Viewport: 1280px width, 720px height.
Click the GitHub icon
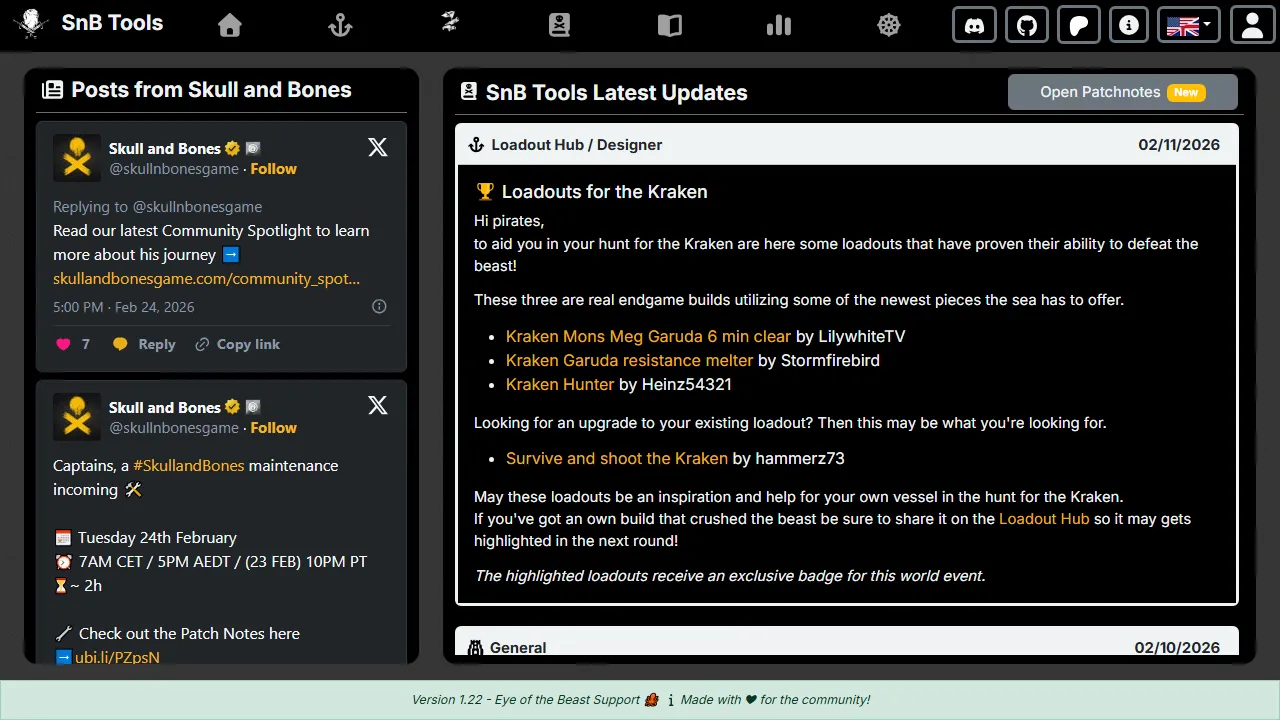click(x=1026, y=25)
